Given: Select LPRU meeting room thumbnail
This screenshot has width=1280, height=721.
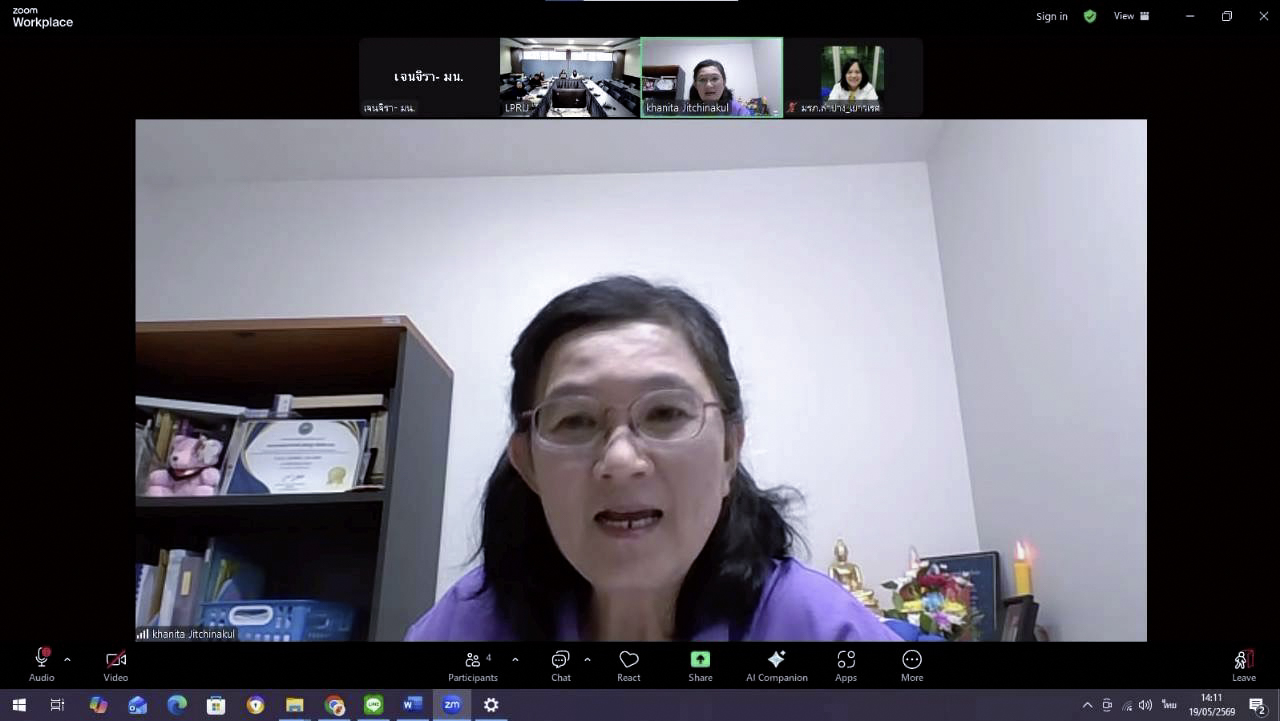Looking at the screenshot, I should pyautogui.click(x=570, y=77).
